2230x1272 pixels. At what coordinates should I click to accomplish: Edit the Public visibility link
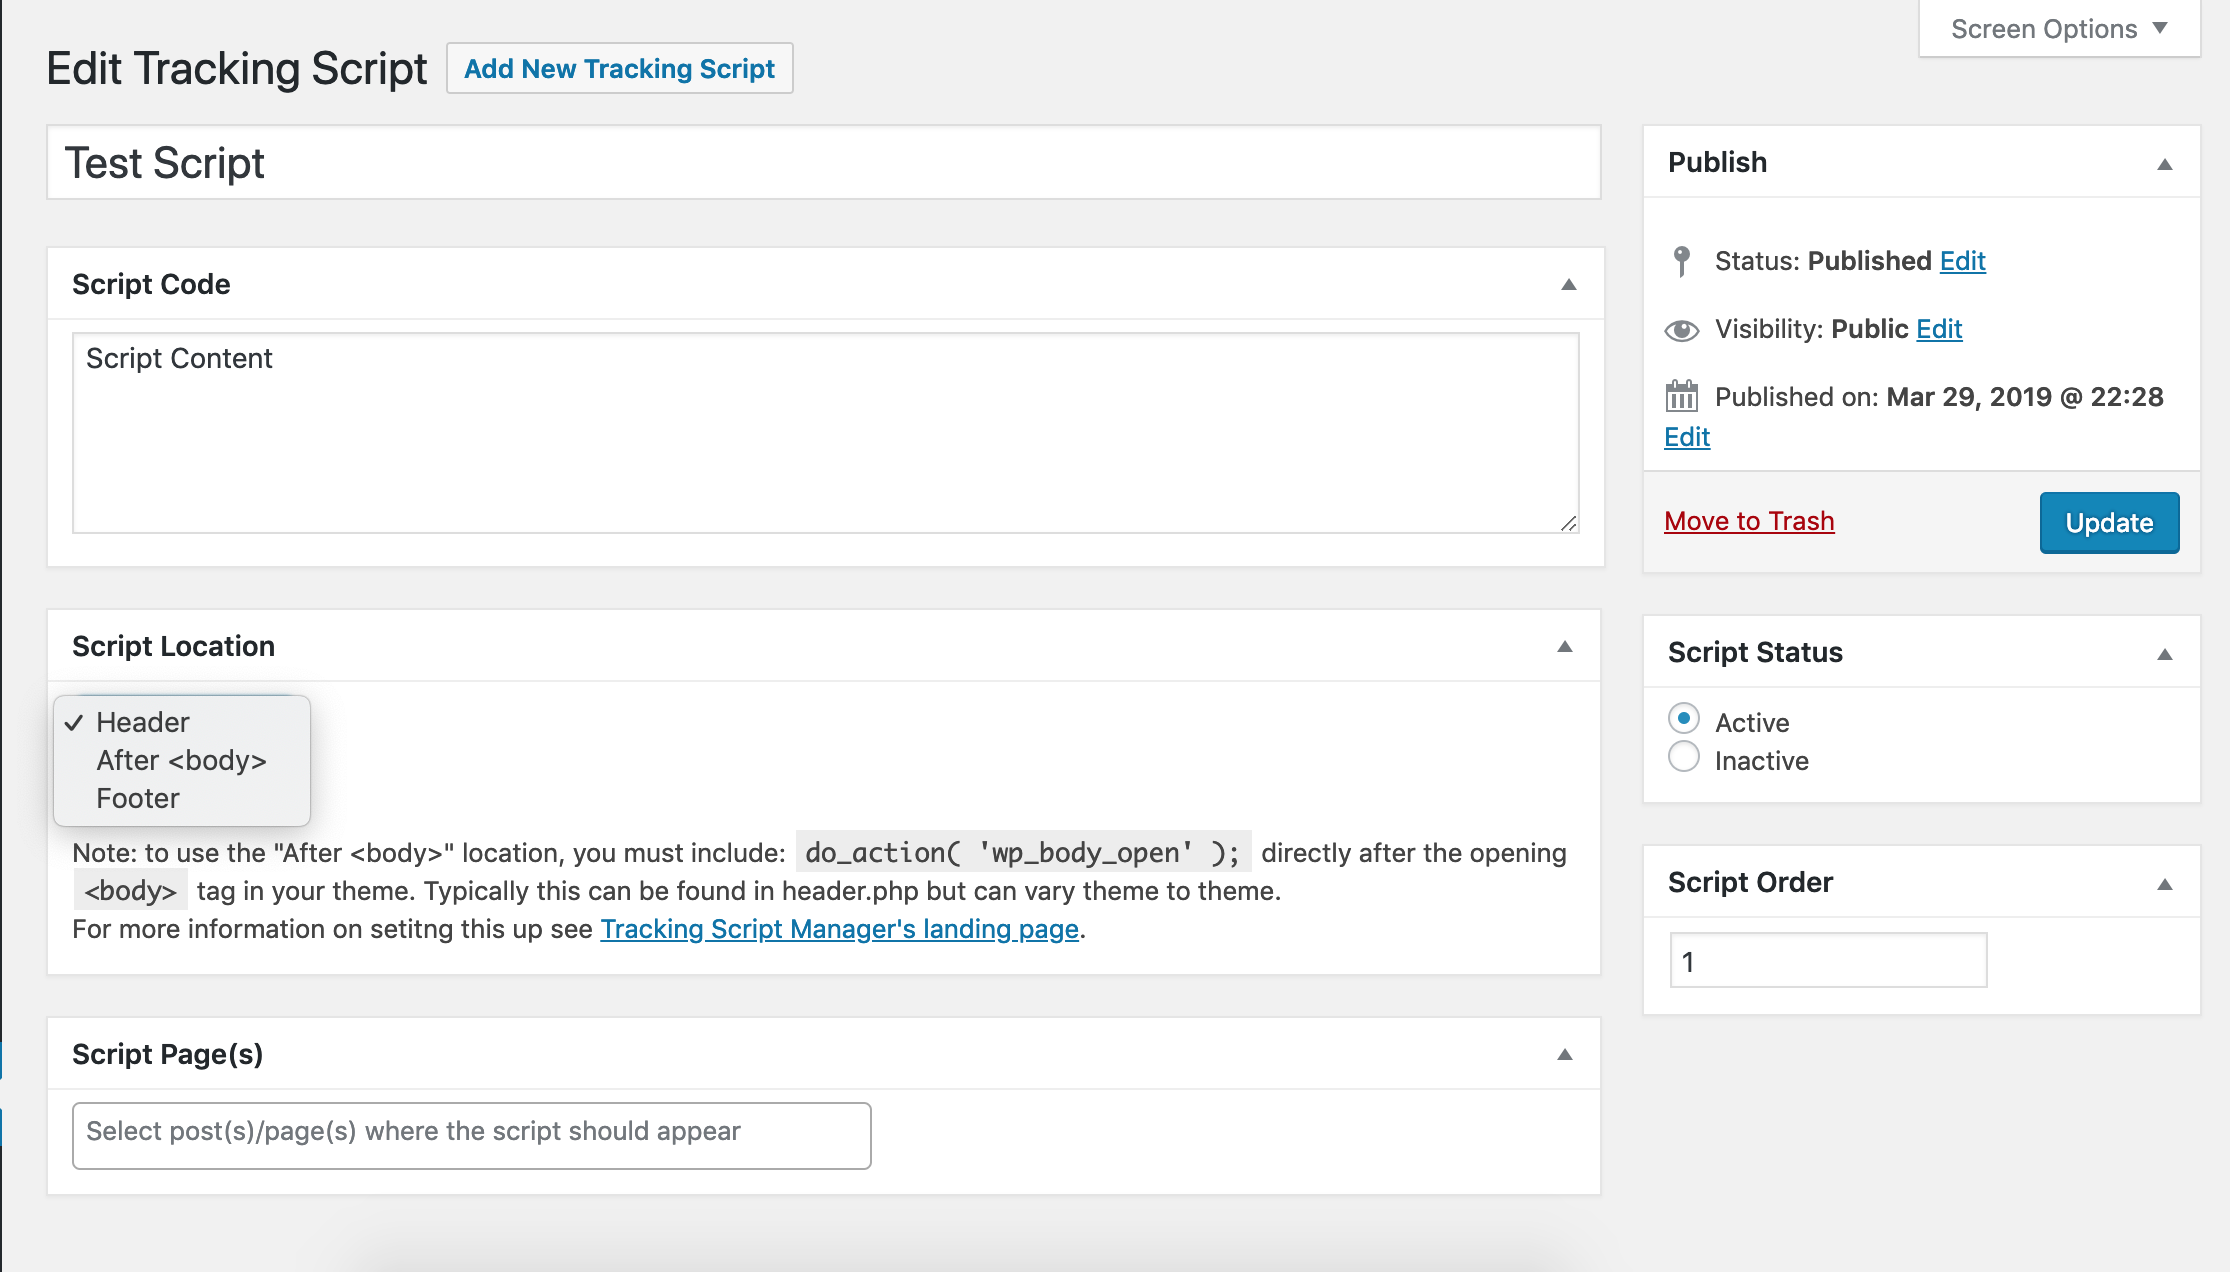(x=1939, y=329)
